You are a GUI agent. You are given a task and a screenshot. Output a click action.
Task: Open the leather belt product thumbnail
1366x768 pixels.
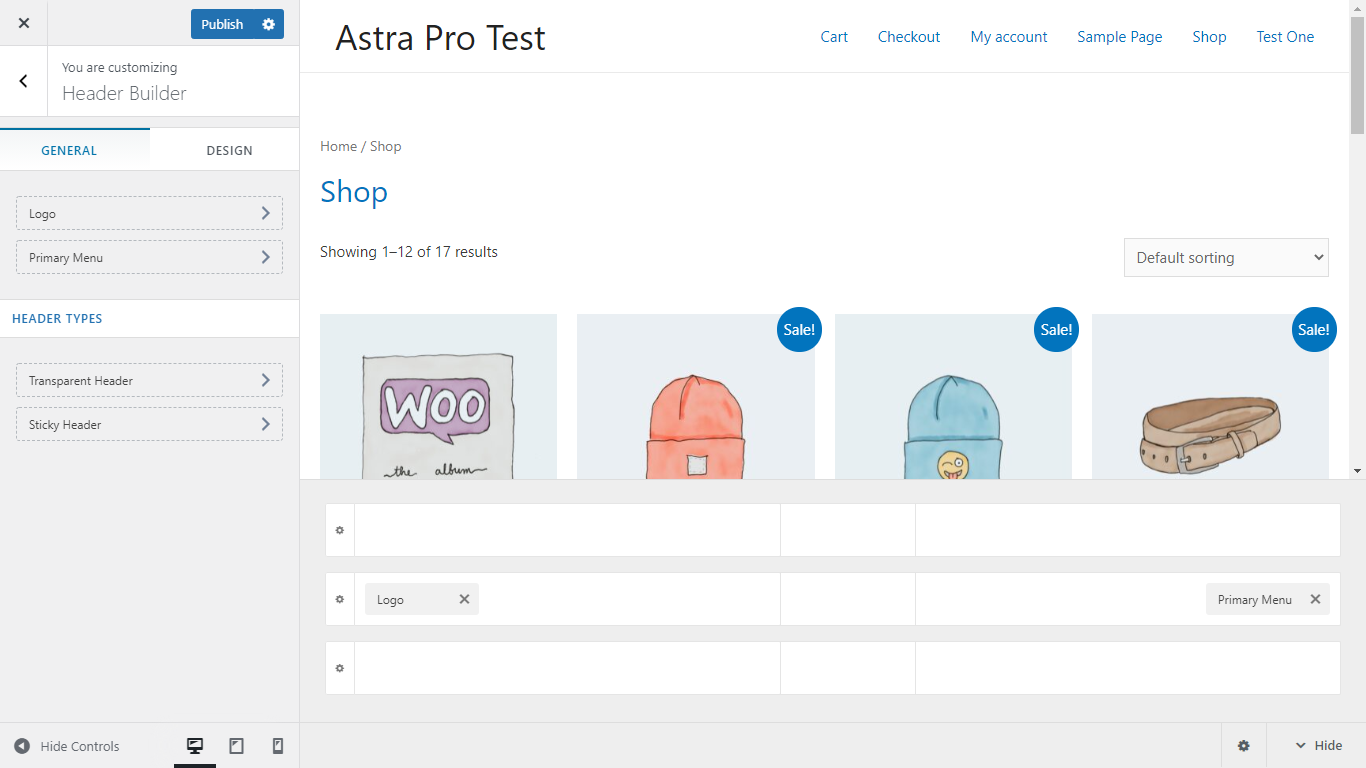[x=1210, y=396]
